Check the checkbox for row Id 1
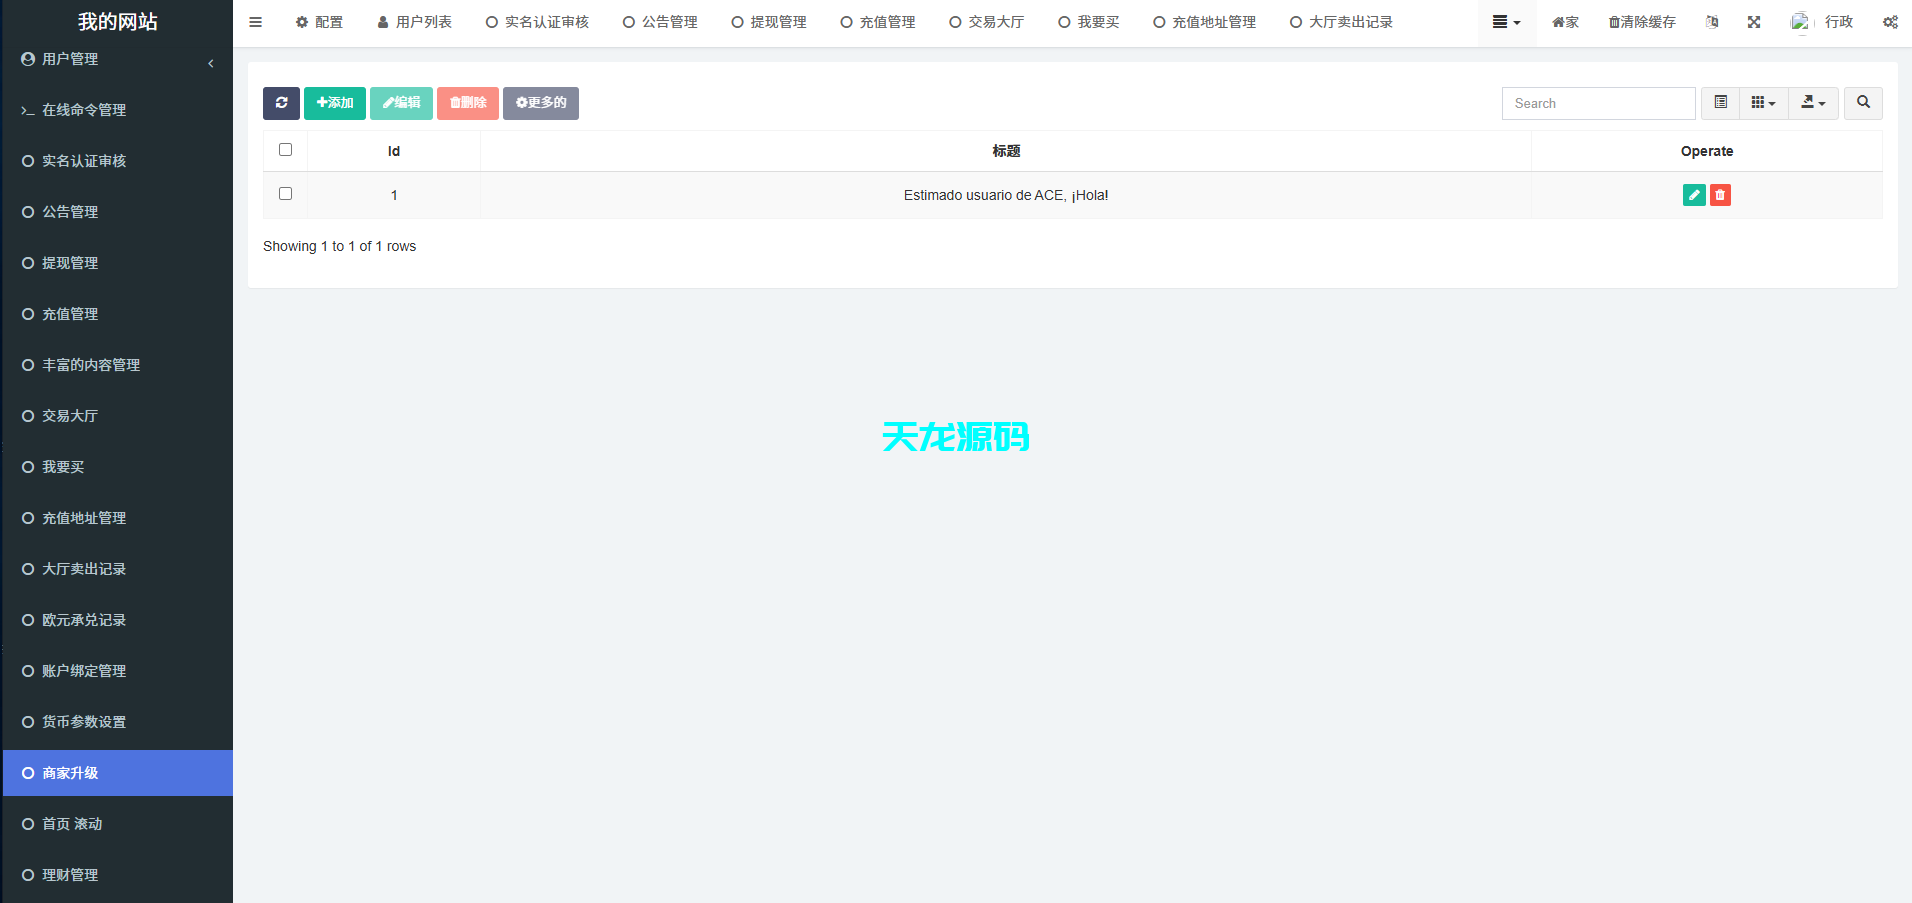The image size is (1912, 903). pyautogui.click(x=285, y=193)
